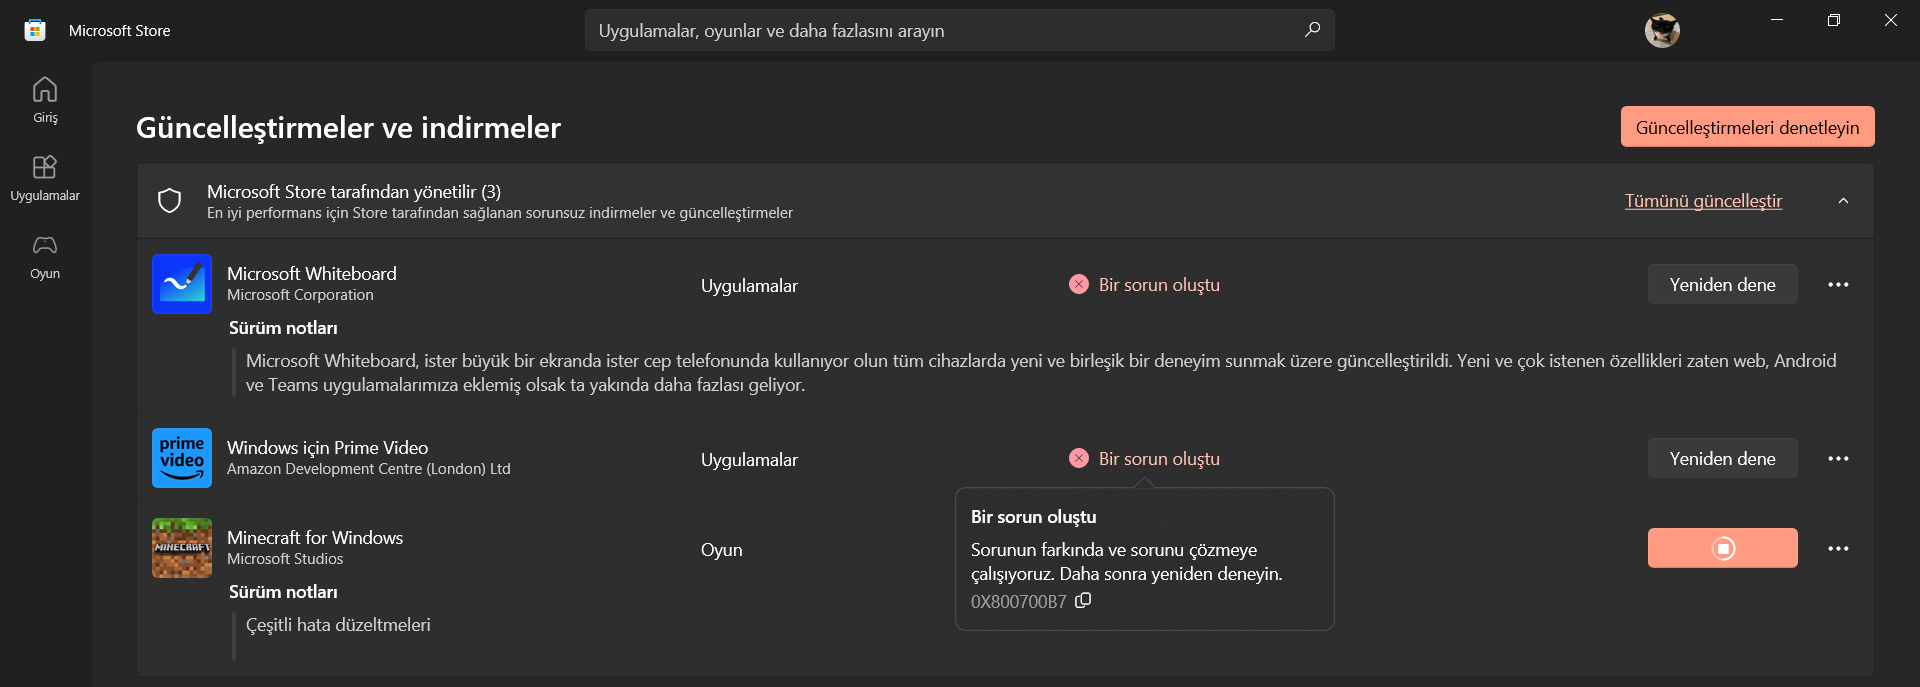Screen dimensions: 1920x687
Task: Open the Windows için Prime Video title
Action: coord(327,447)
